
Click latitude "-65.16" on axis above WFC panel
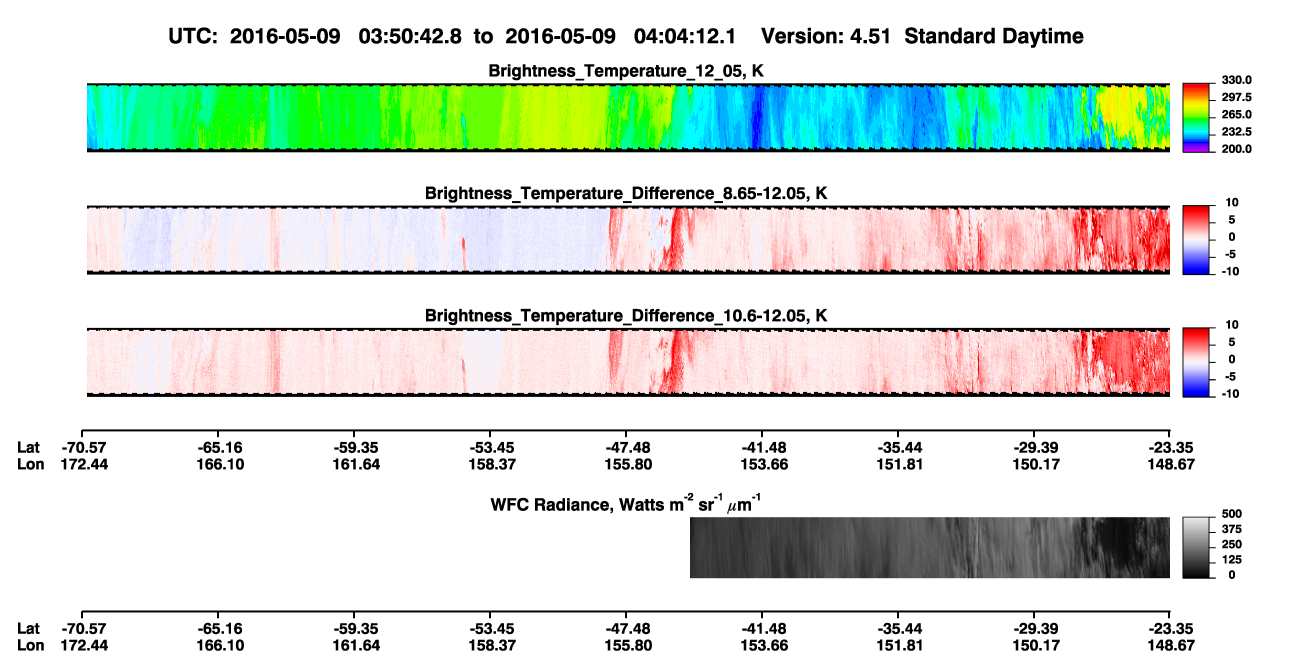click(218, 447)
